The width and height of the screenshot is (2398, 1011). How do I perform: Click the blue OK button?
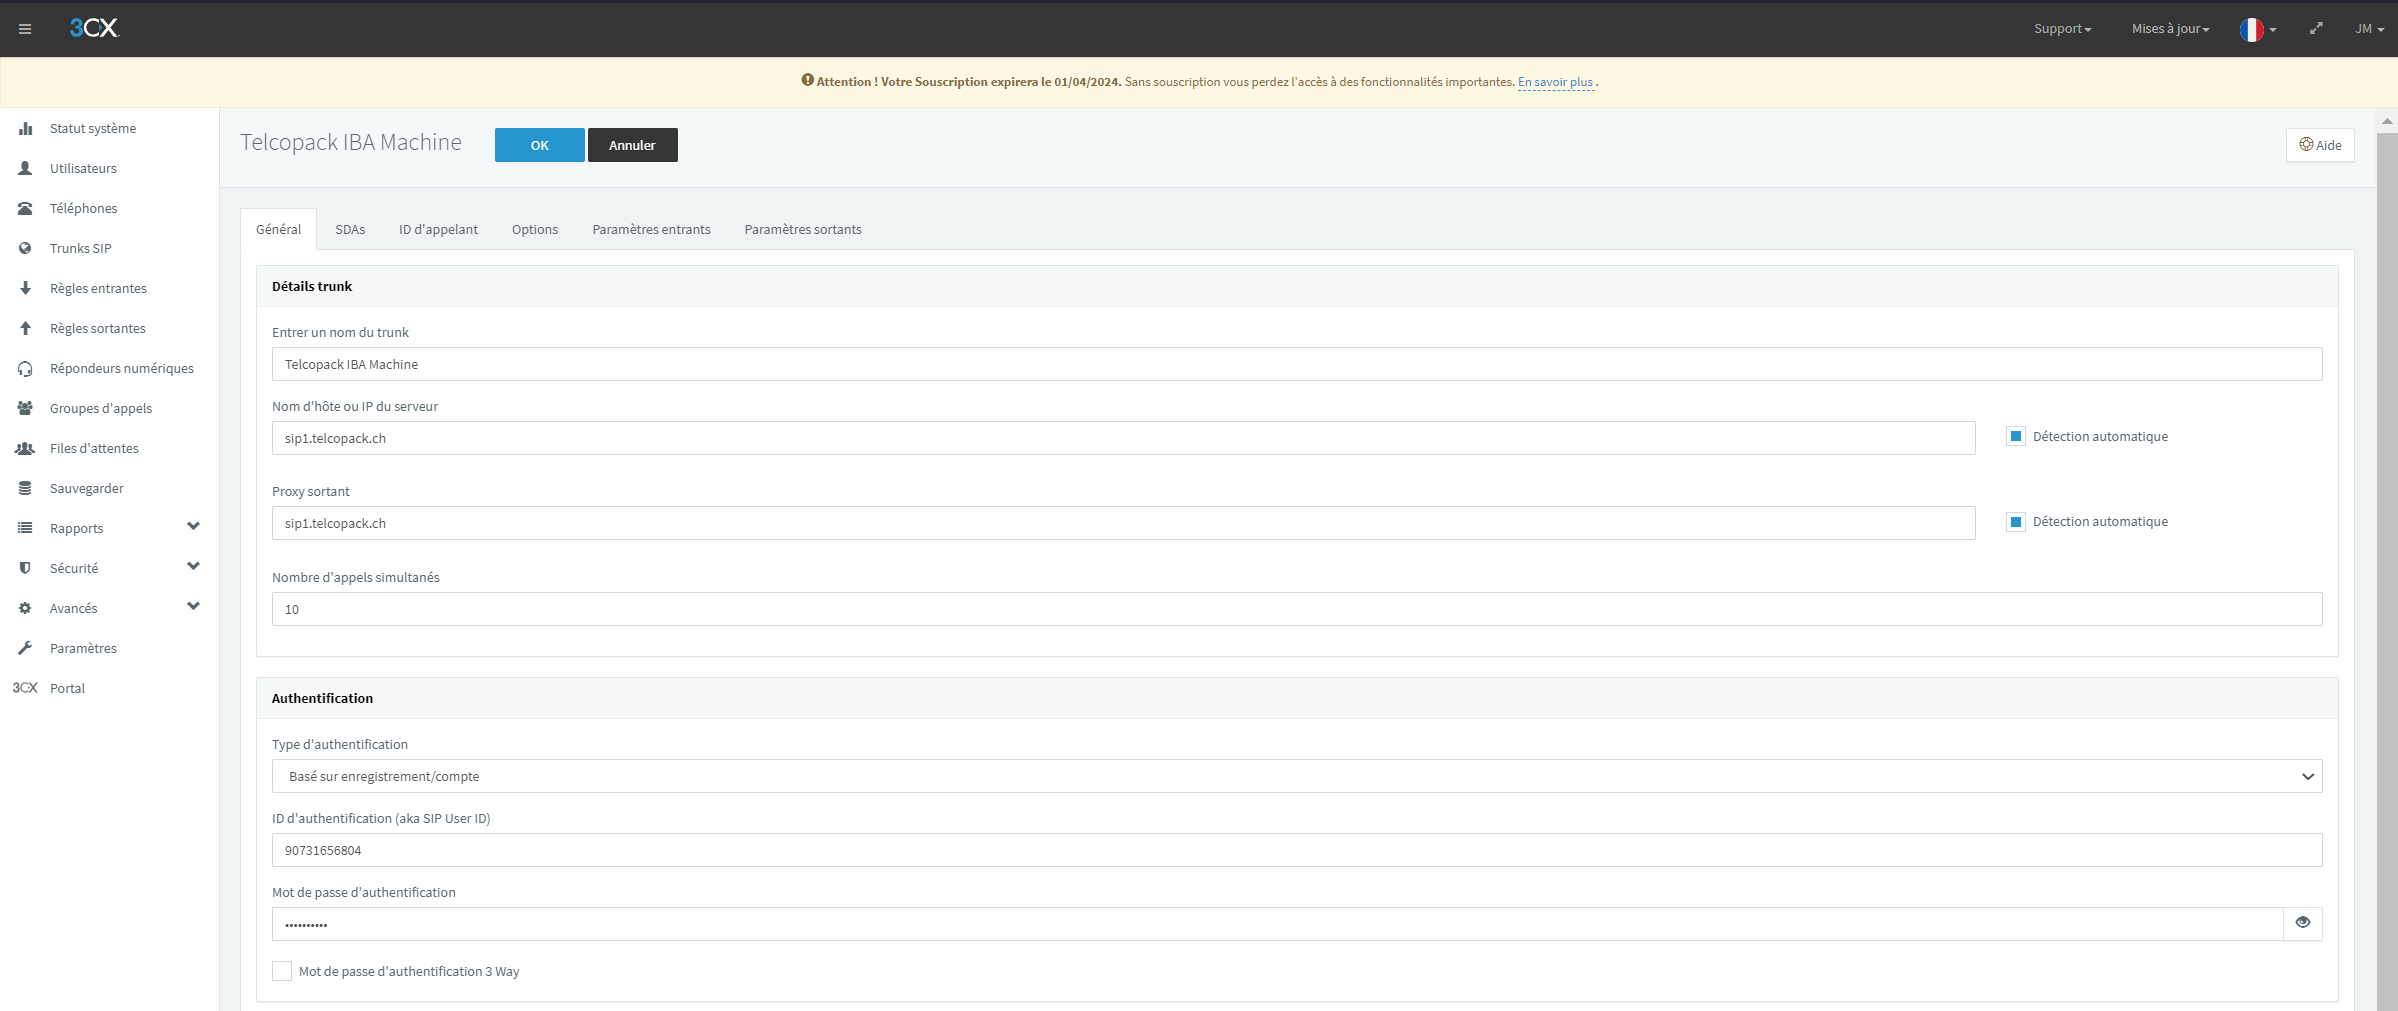(539, 145)
